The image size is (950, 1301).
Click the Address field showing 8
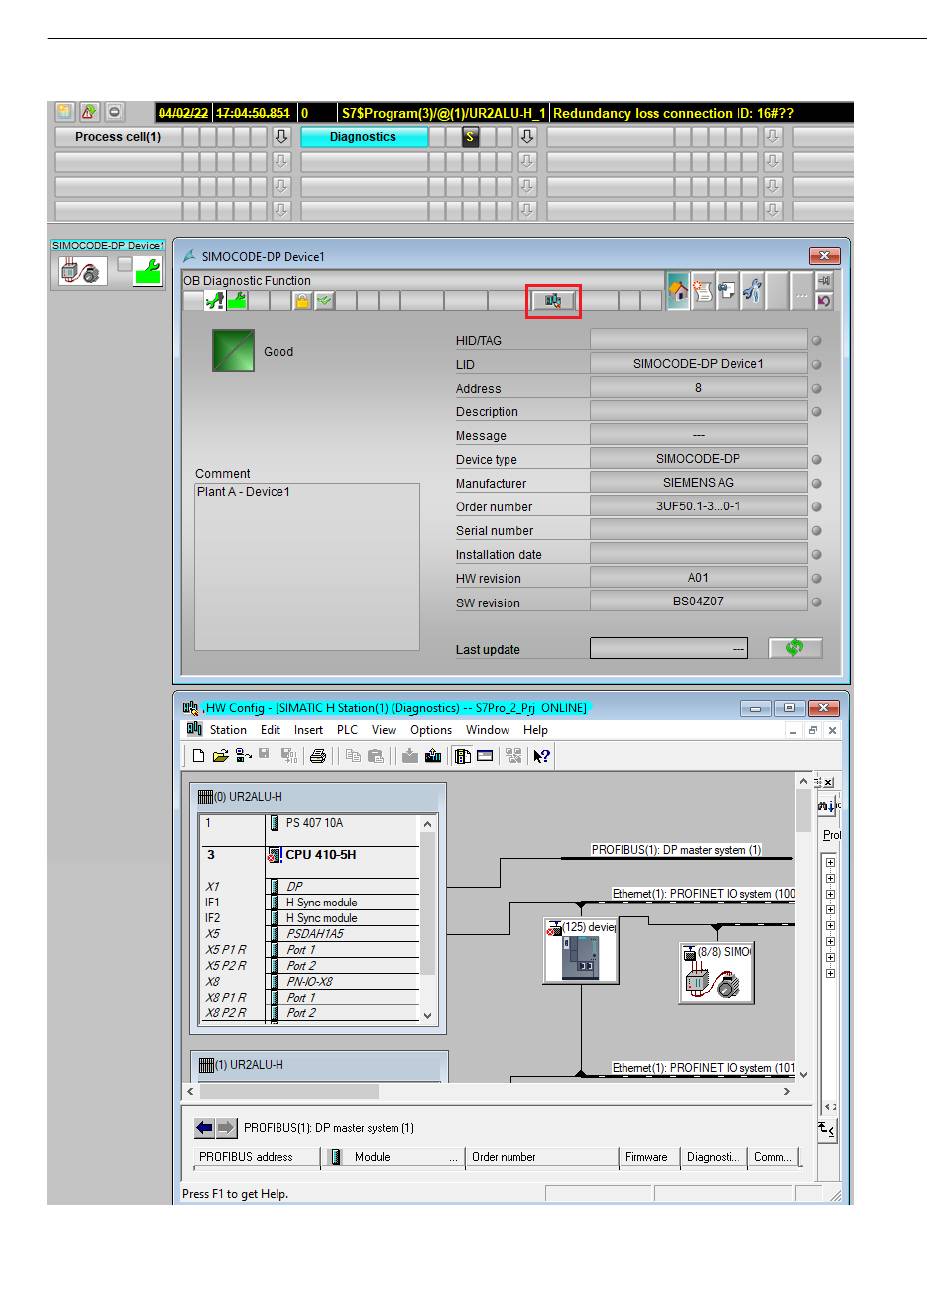(698, 388)
